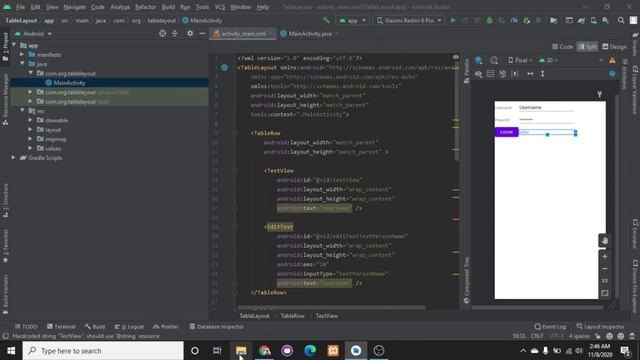
Task: Switch to the MainActivity.java tab
Action: [x=310, y=34]
